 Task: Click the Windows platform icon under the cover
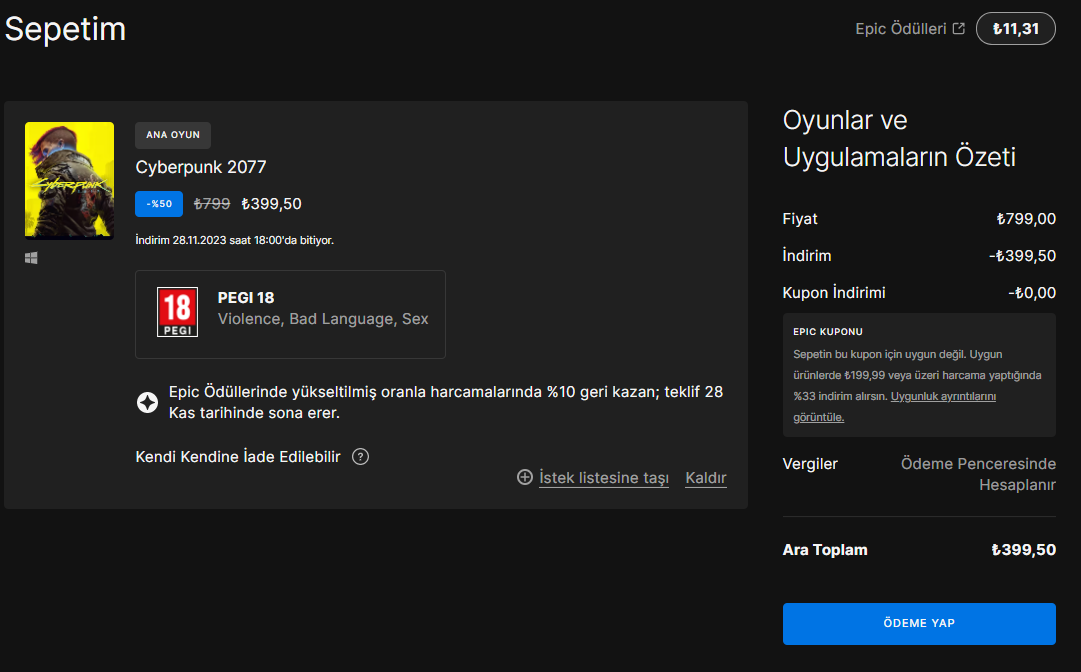[x=31, y=258]
